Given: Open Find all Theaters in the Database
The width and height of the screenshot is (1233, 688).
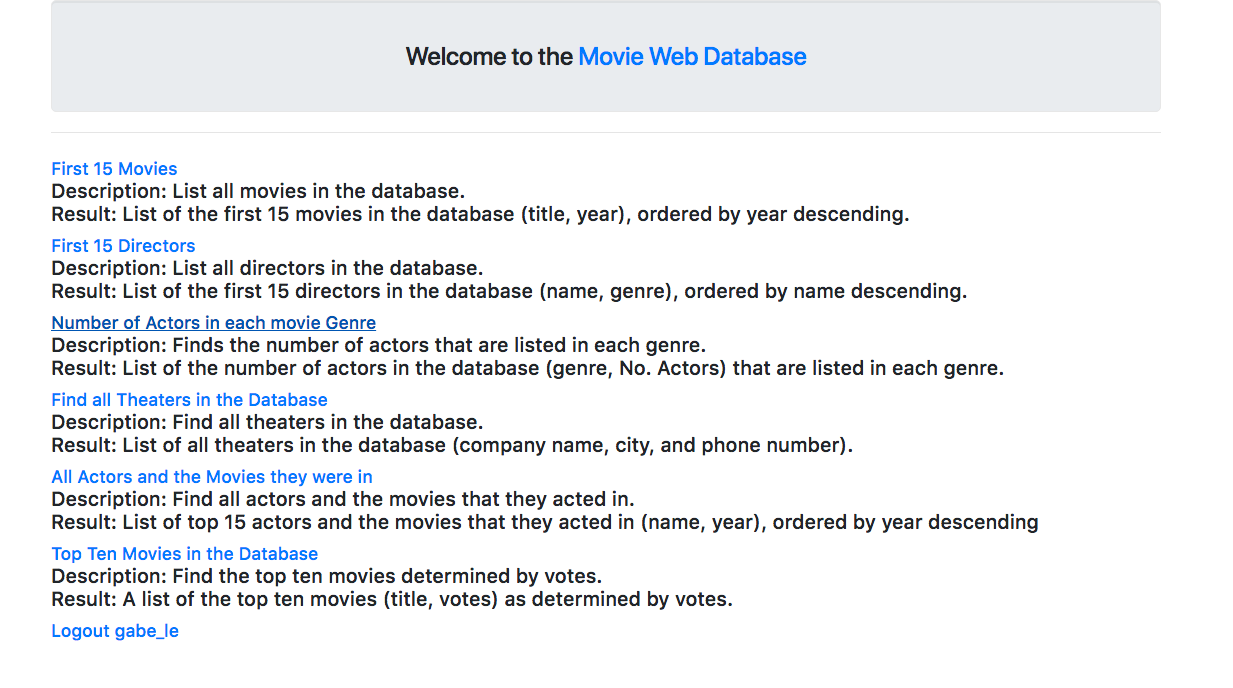Looking at the screenshot, I should click(x=190, y=400).
